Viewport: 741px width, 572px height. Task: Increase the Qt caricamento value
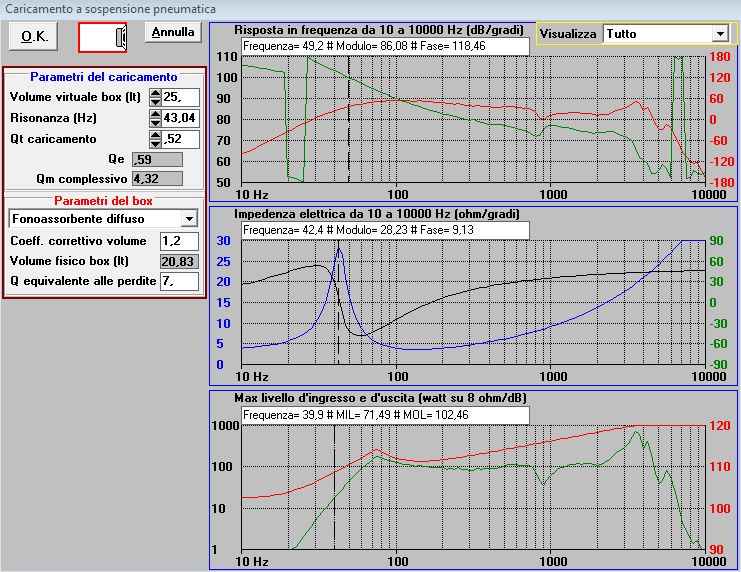tap(155, 135)
